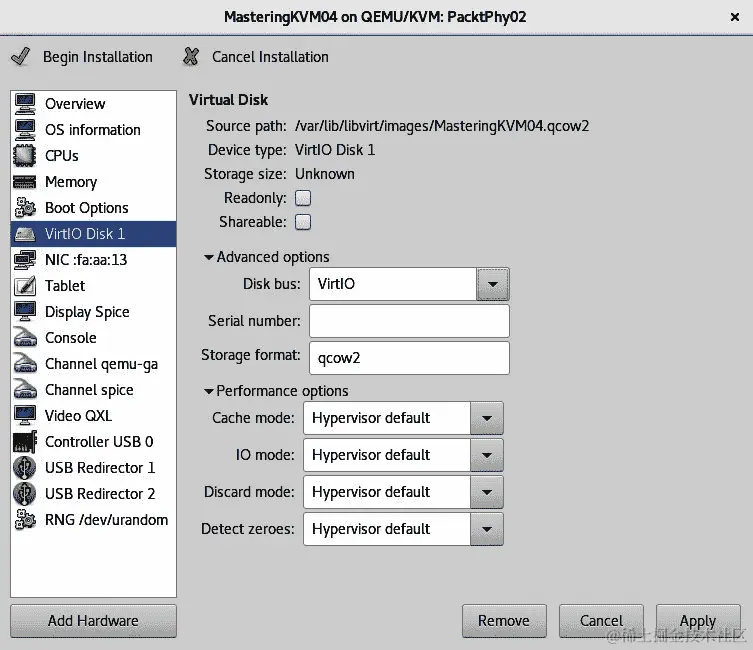Collapse the Performance options section
This screenshot has width=753, height=650.
[208, 391]
